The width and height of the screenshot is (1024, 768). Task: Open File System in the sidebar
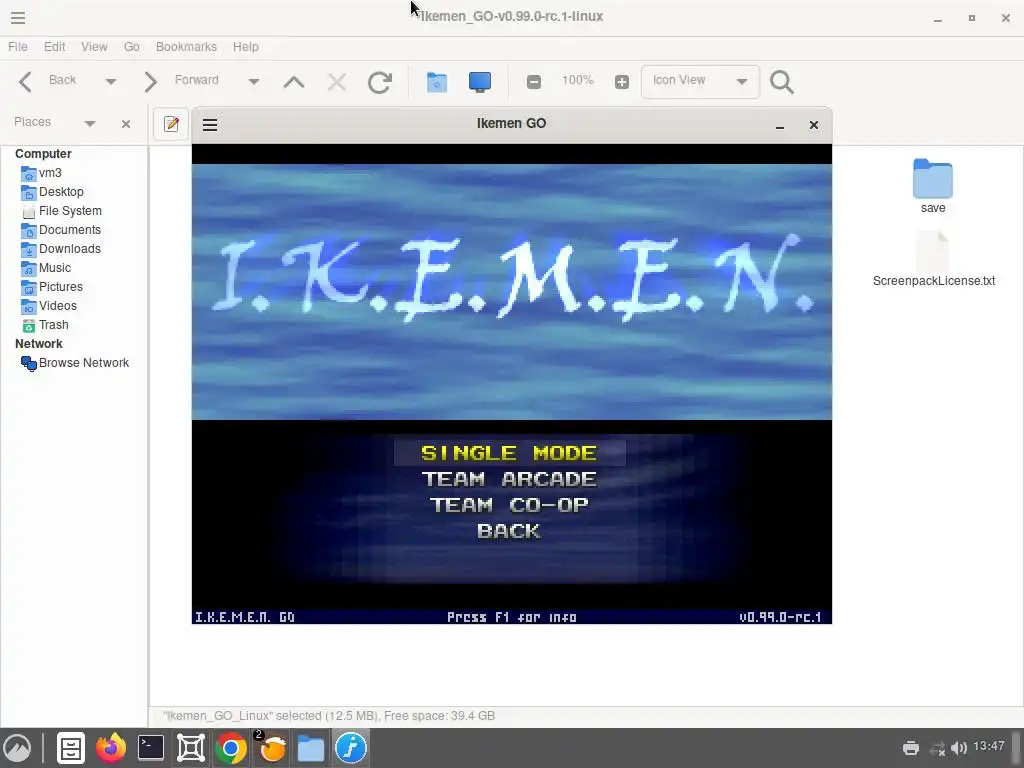coord(61,211)
